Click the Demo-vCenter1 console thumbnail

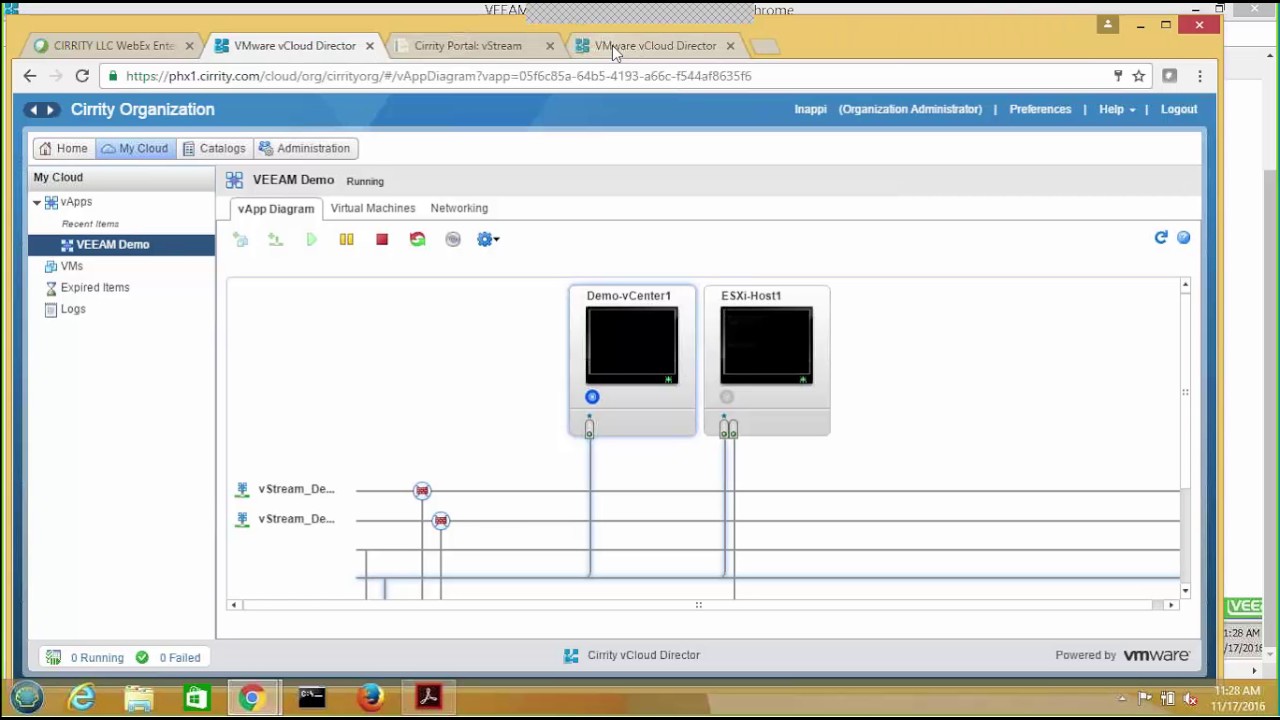pos(632,346)
